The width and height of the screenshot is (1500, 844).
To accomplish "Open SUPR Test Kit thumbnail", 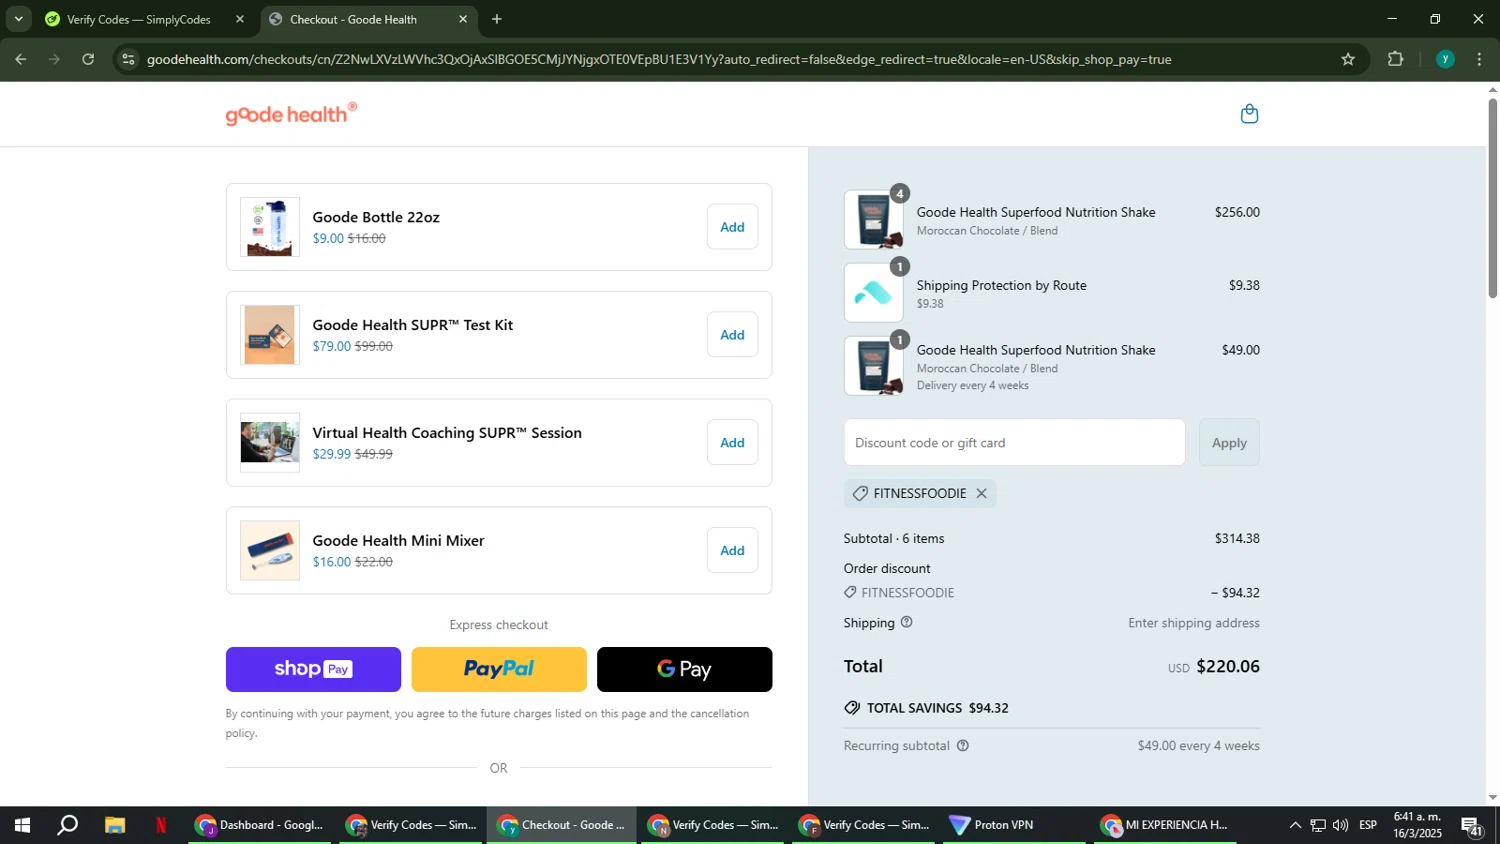I will tap(269, 335).
